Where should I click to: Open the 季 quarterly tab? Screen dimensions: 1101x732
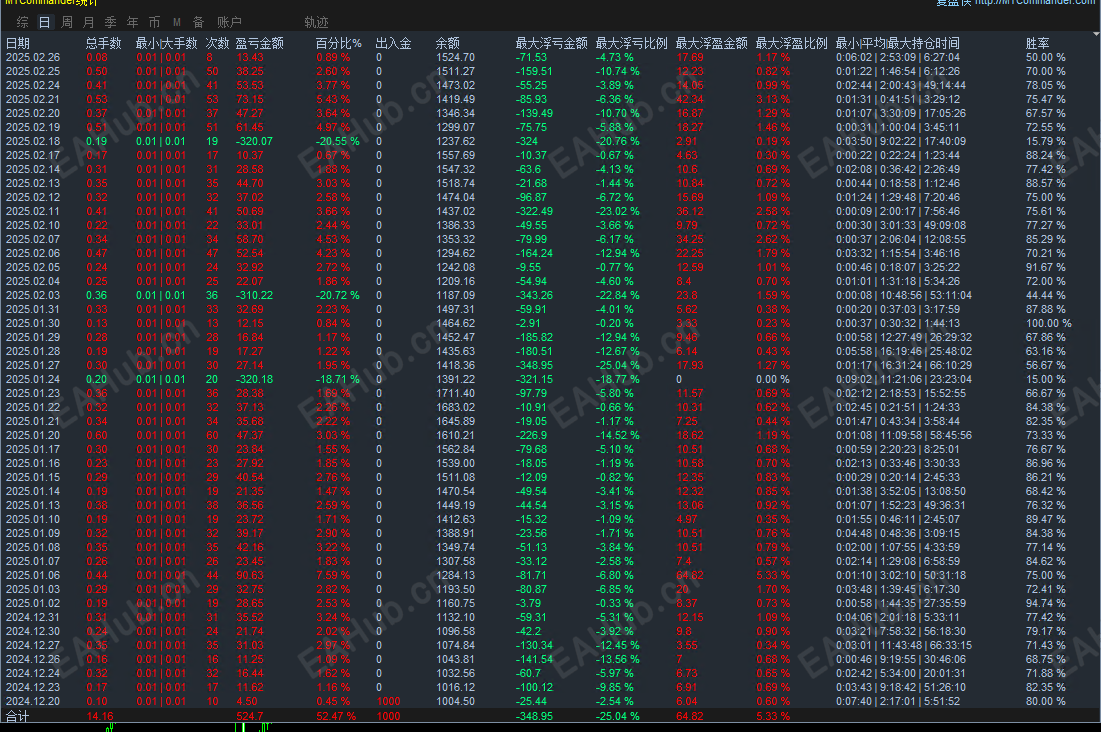(110, 22)
